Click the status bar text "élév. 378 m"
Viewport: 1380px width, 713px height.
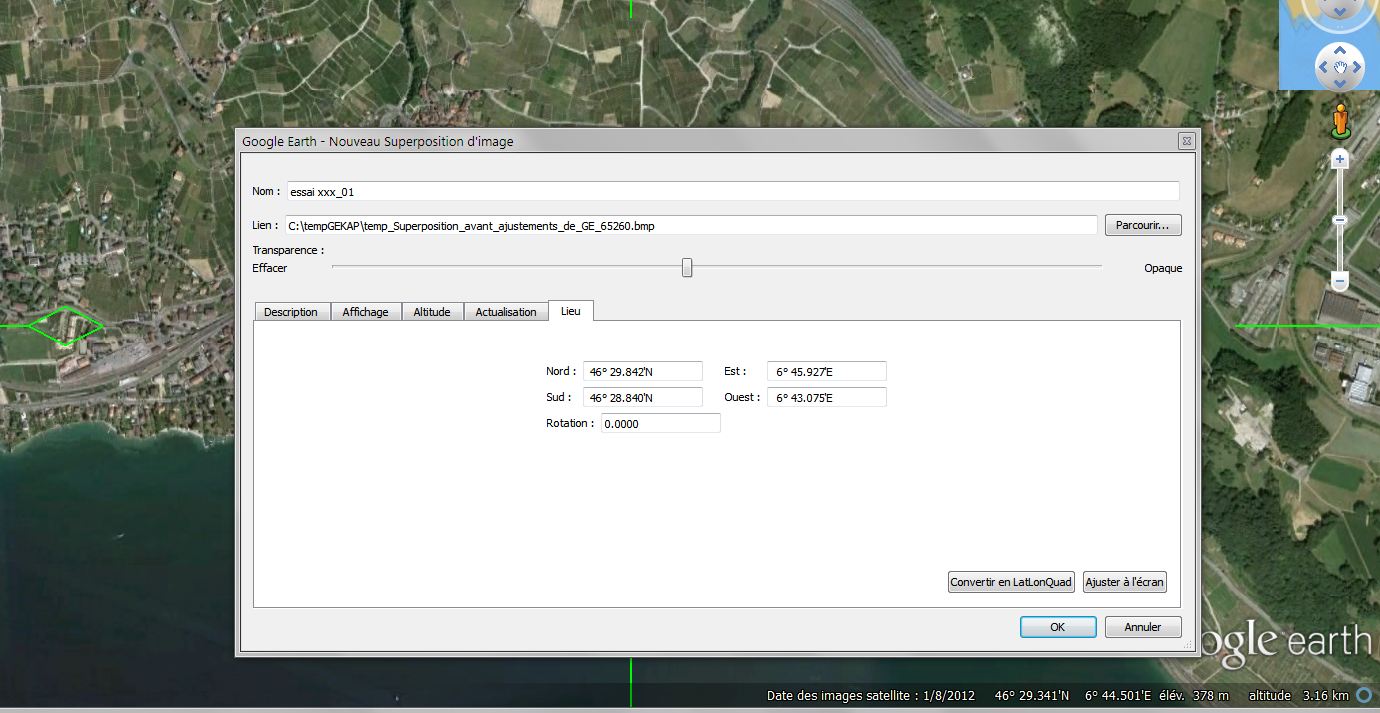1194,696
